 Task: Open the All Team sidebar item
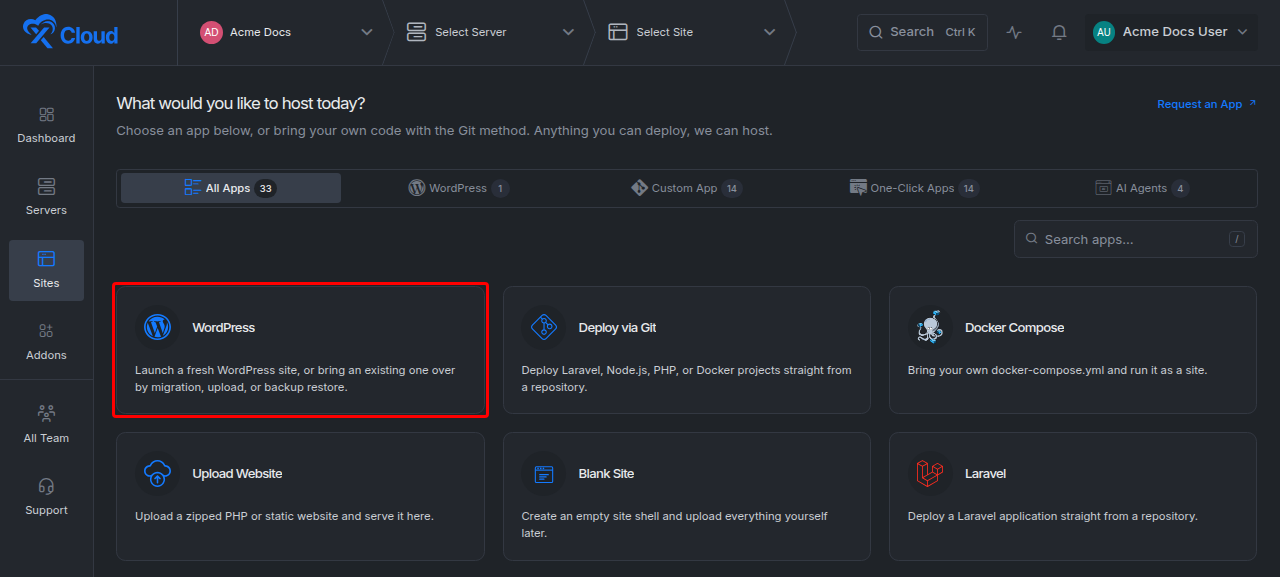(46, 425)
